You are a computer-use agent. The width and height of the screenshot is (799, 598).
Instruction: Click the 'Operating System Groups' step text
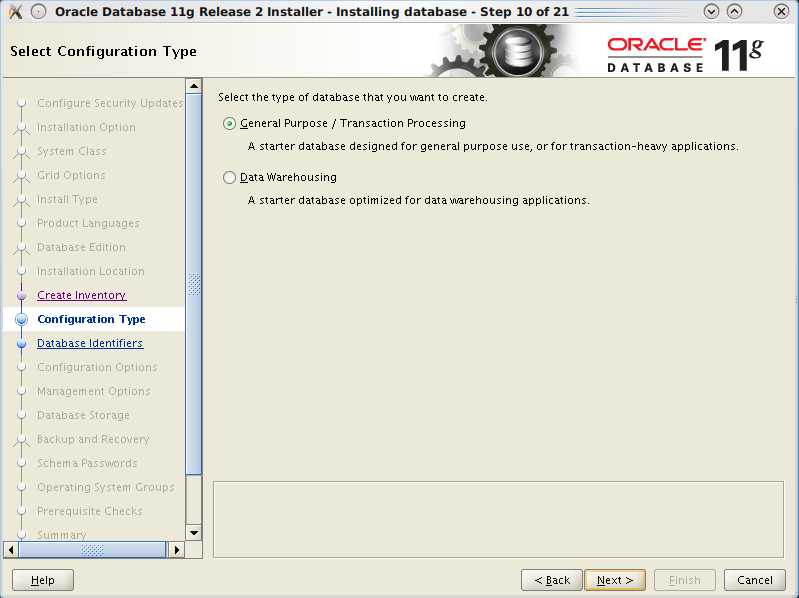click(105, 487)
